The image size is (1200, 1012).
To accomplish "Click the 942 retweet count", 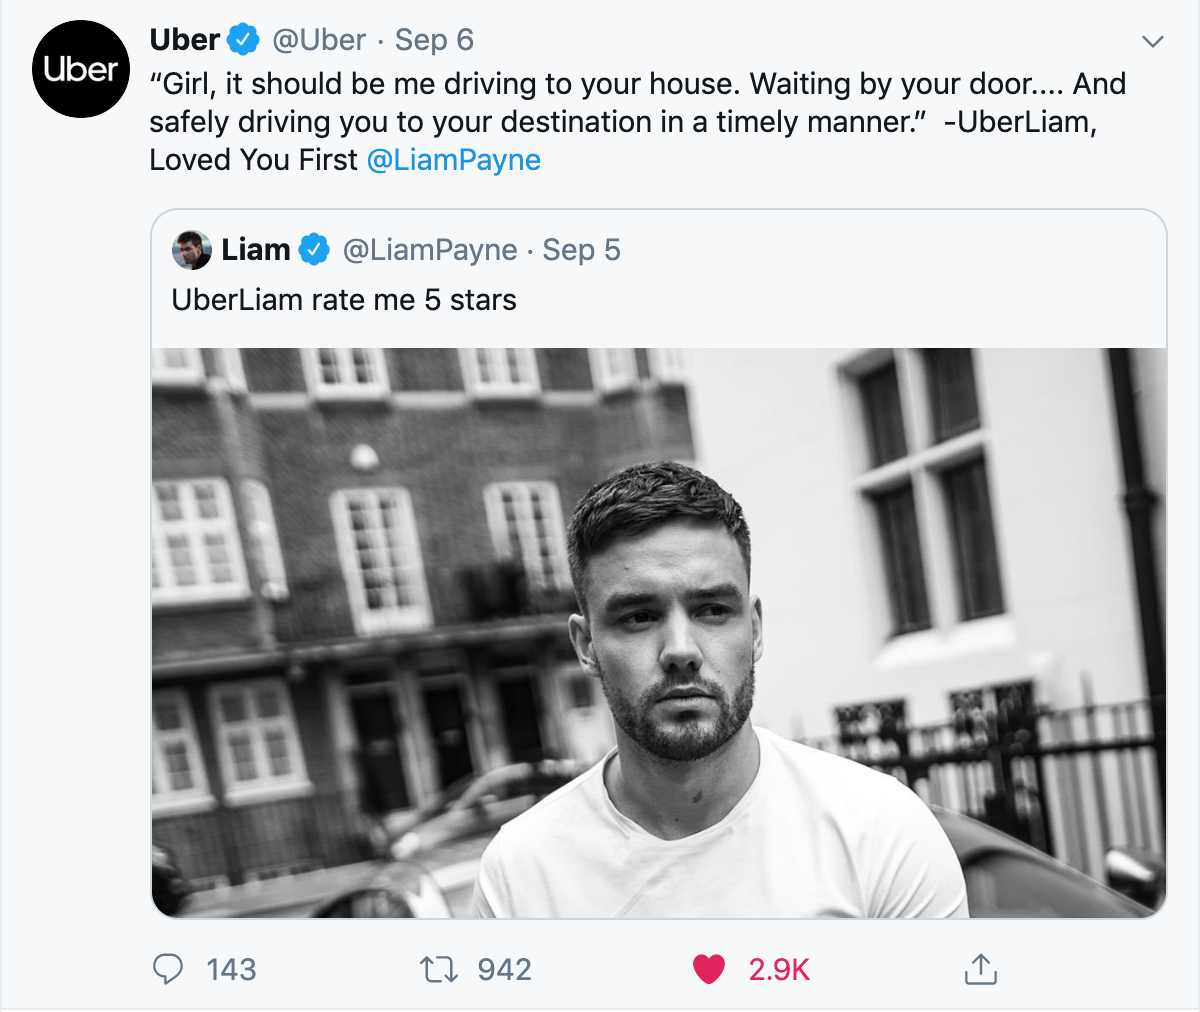I will click(x=504, y=969).
